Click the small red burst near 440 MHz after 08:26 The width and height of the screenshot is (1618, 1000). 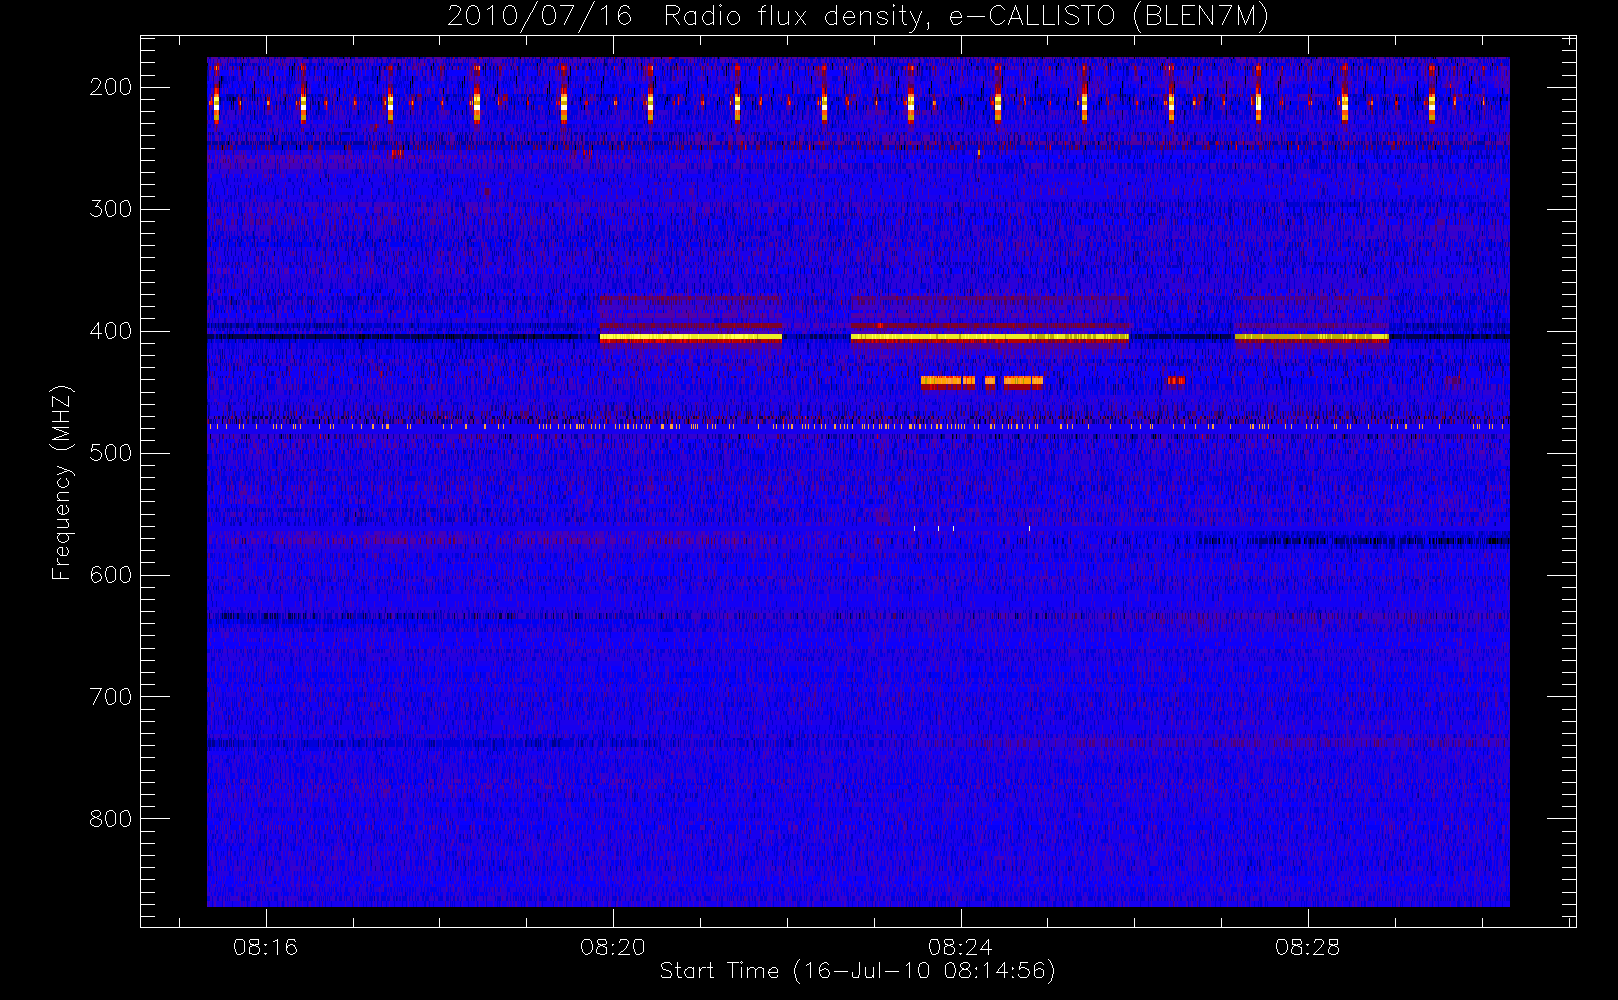[1176, 380]
